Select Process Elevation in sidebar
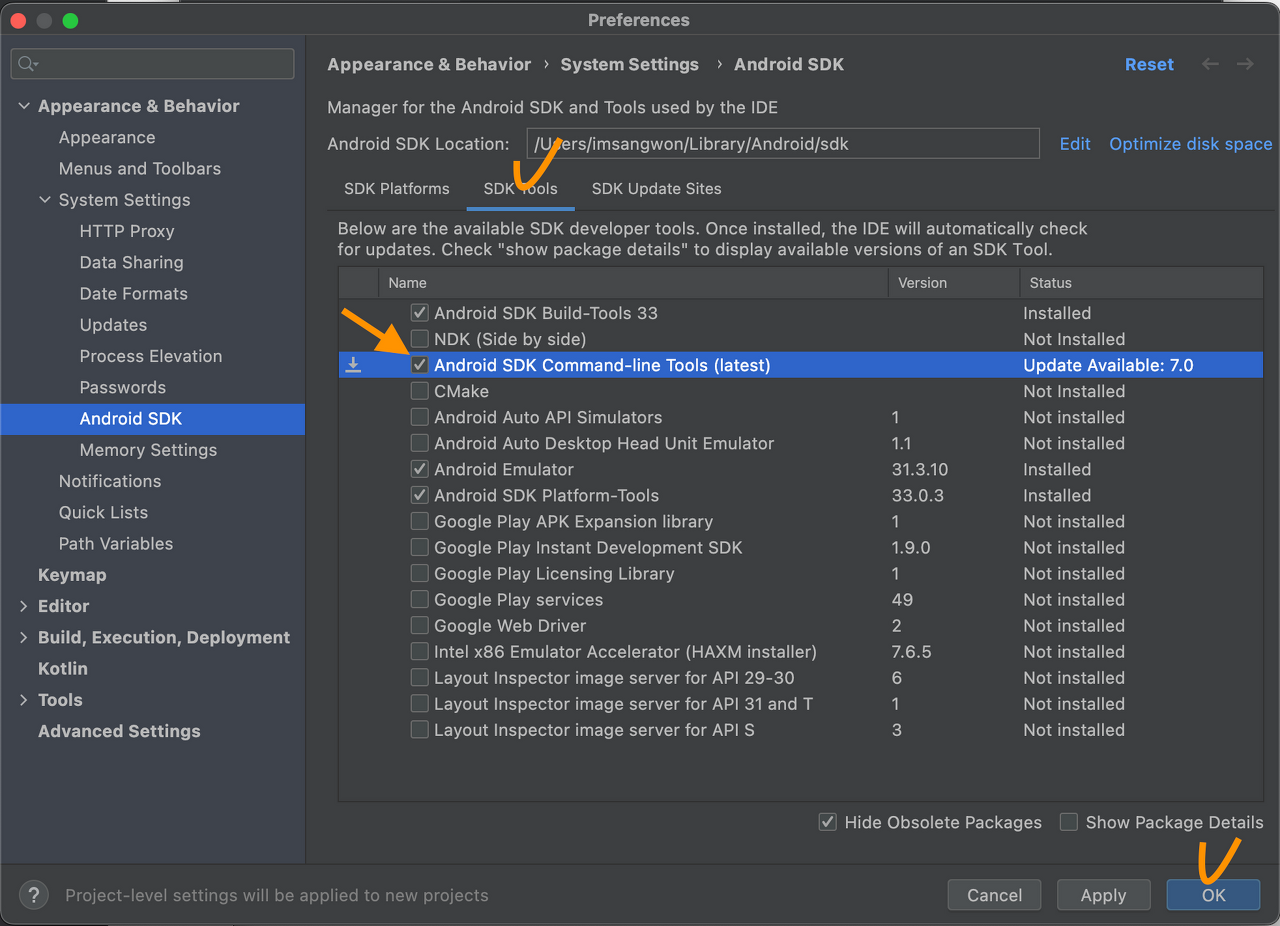This screenshot has width=1280, height=926. pos(151,356)
